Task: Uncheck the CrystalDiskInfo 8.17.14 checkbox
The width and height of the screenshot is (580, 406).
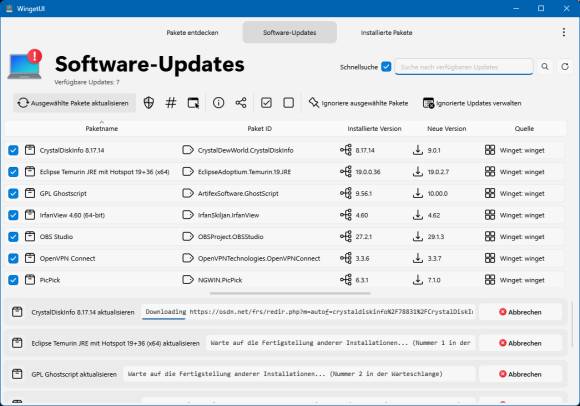Action: (x=13, y=150)
